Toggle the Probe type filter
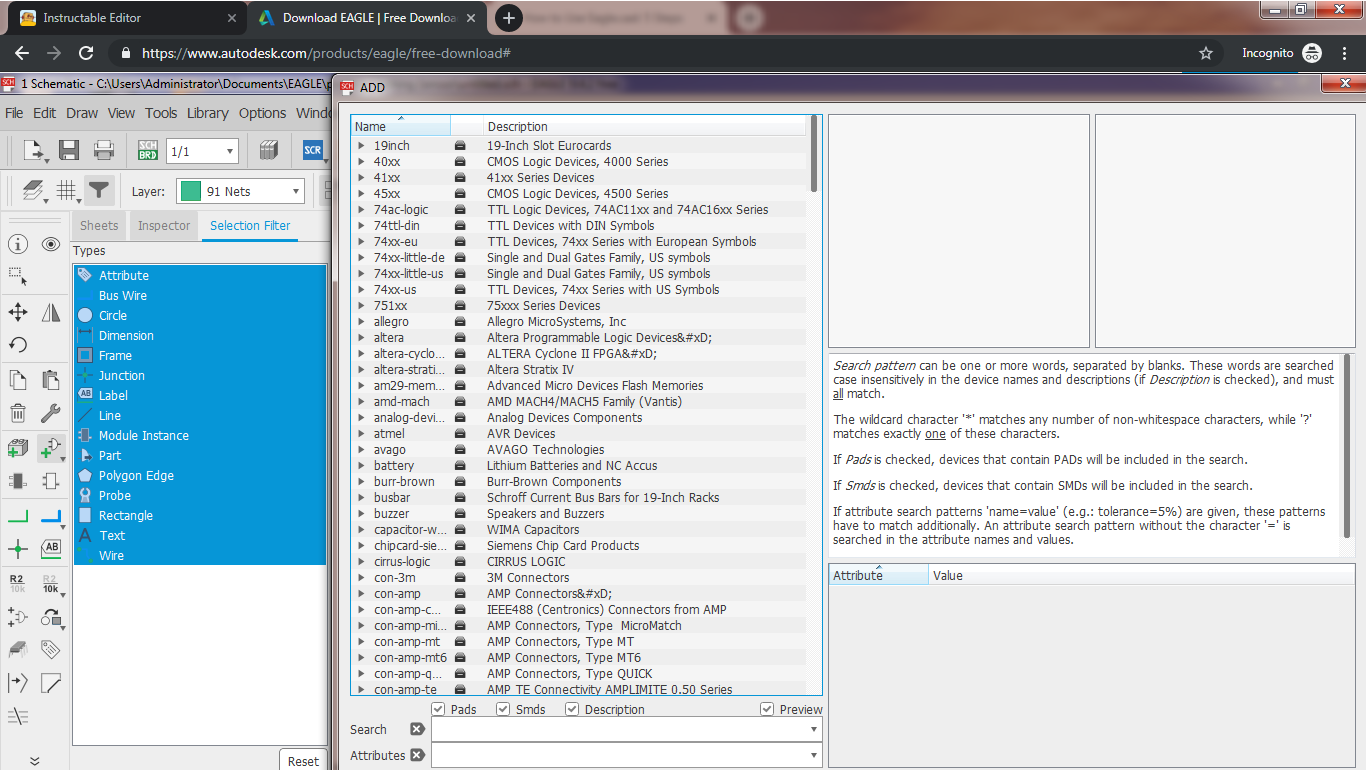 coord(200,495)
